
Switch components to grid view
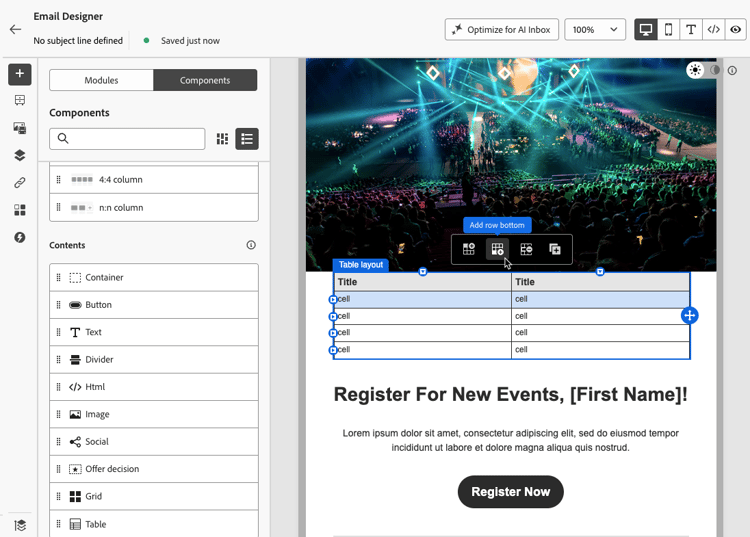(x=222, y=139)
